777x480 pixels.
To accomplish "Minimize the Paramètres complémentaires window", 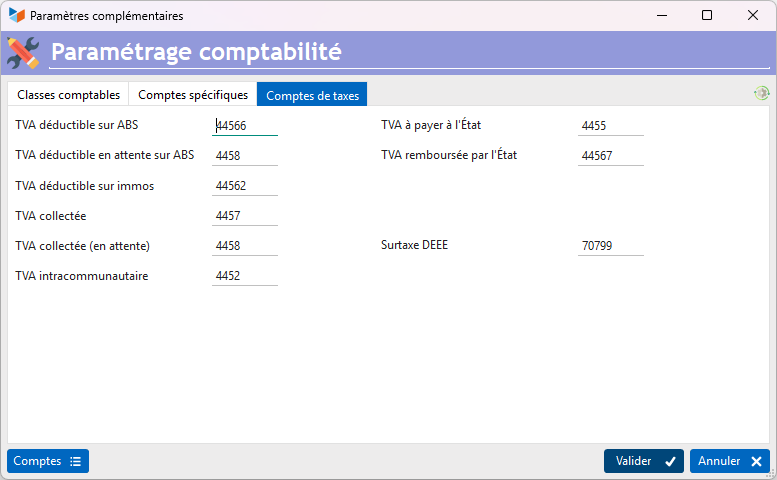I will click(662, 15).
